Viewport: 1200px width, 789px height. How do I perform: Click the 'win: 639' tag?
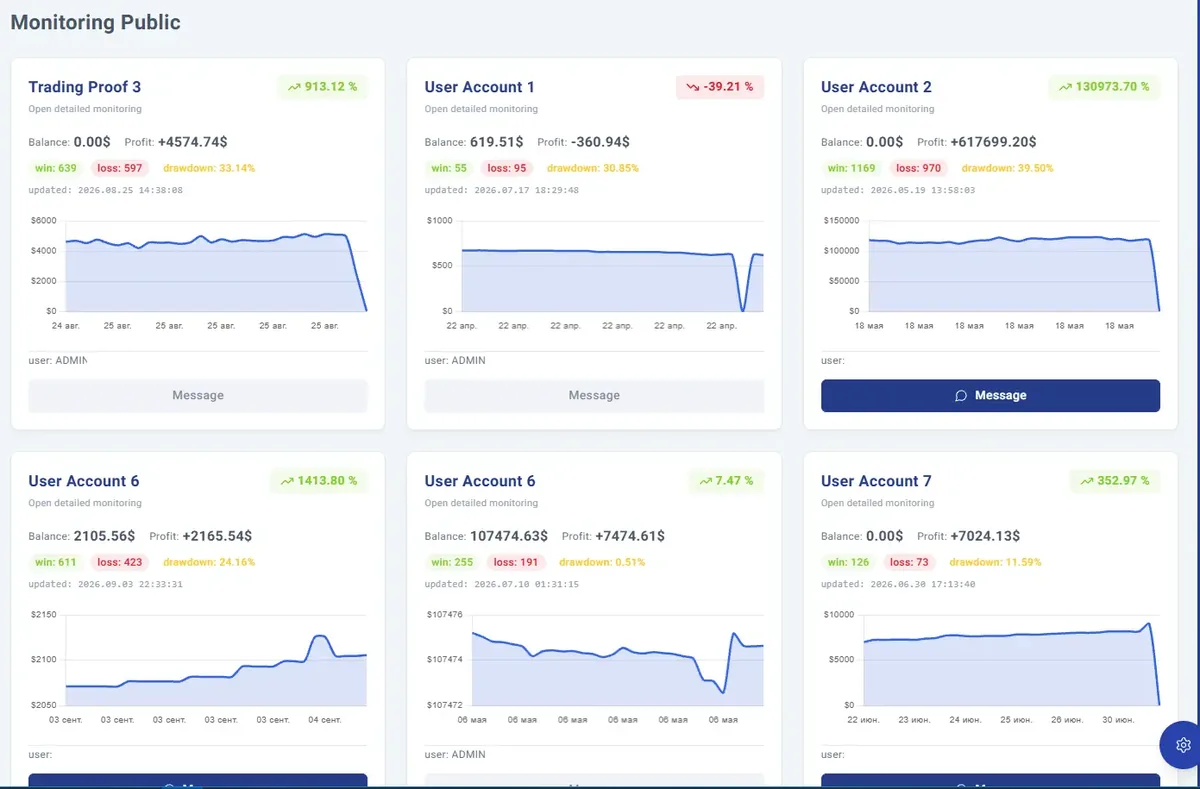pyautogui.click(x=57, y=168)
